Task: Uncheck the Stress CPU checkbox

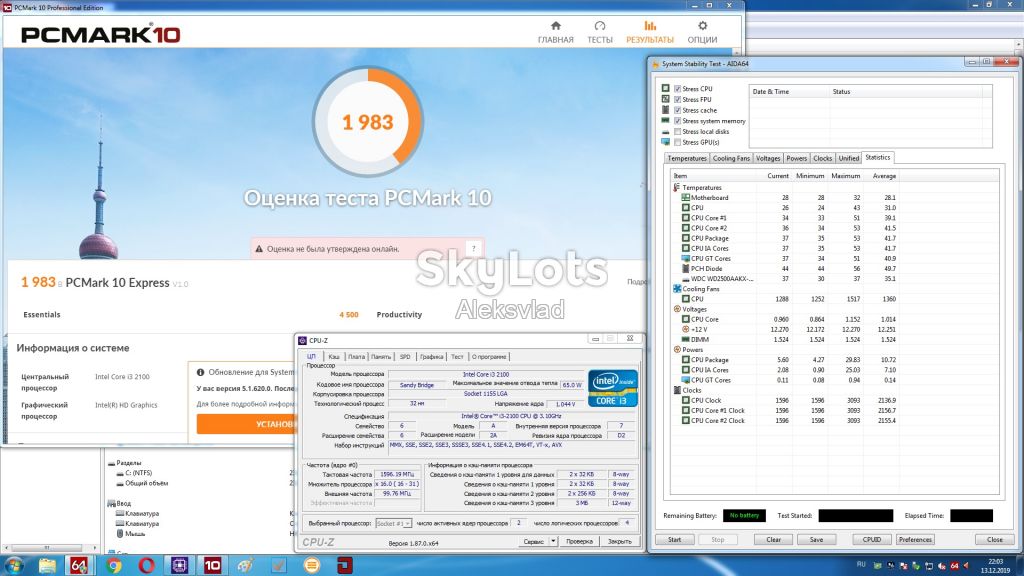Action: pos(678,89)
